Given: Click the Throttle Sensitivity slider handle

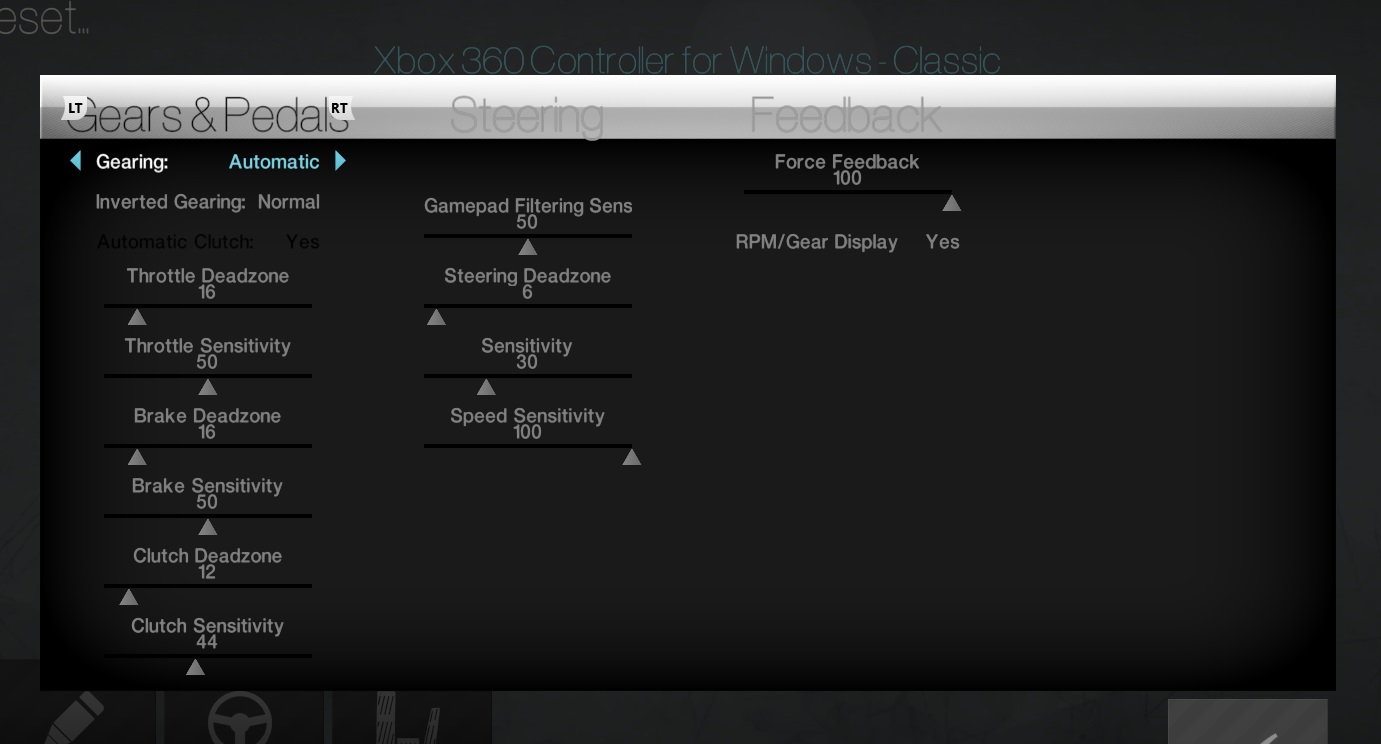Looking at the screenshot, I should (x=207, y=388).
